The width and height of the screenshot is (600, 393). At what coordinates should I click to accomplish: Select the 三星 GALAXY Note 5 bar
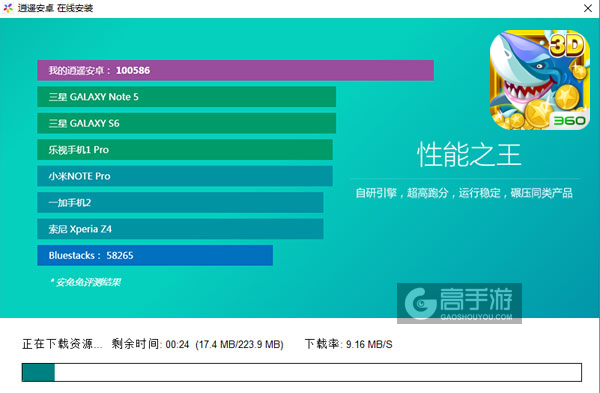coord(187,97)
